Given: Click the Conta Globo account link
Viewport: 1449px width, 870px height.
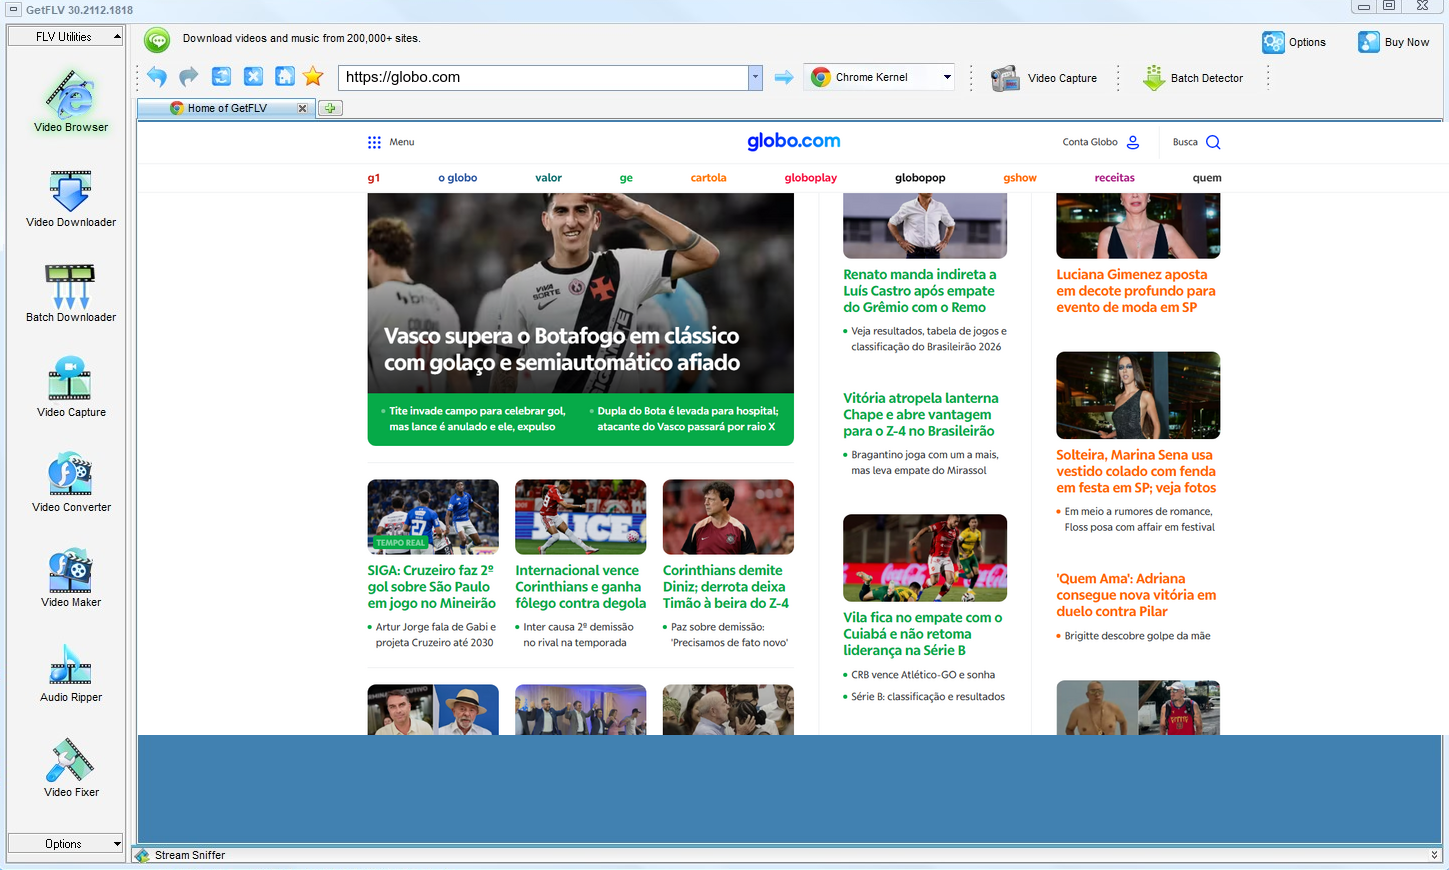Looking at the screenshot, I should [1101, 142].
